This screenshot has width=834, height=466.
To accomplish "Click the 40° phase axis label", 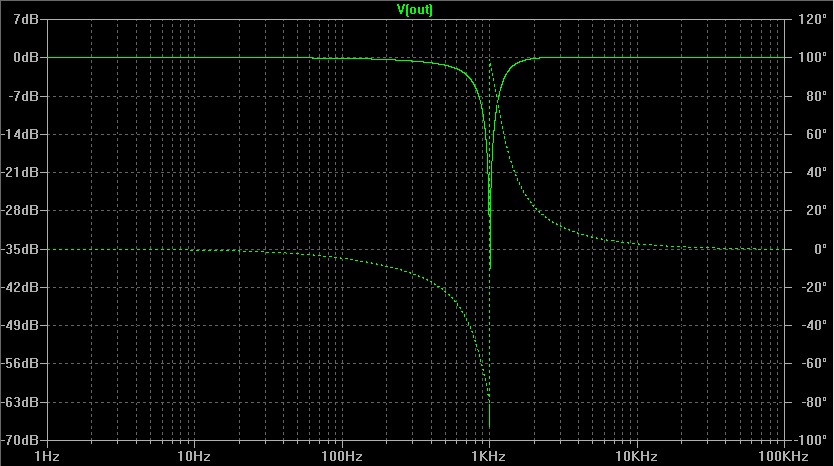I will pyautogui.click(x=816, y=172).
